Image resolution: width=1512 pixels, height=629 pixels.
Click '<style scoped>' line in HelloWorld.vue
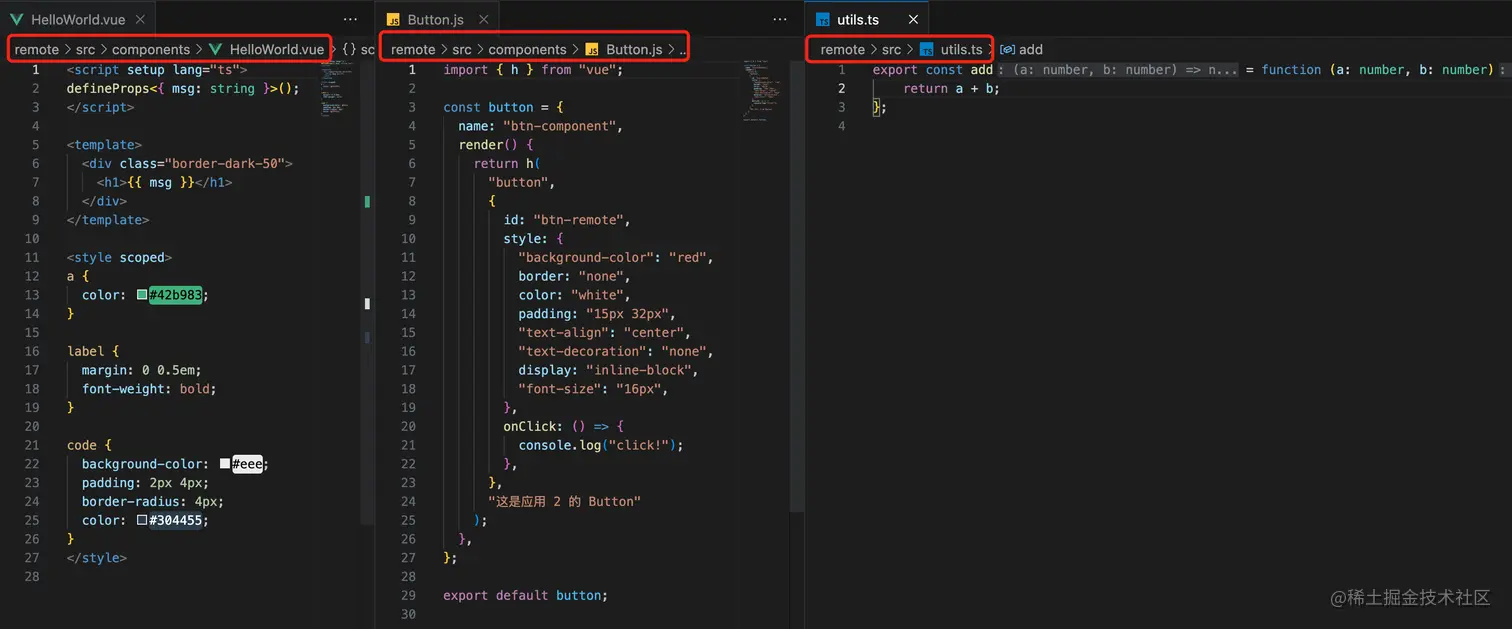pos(119,257)
